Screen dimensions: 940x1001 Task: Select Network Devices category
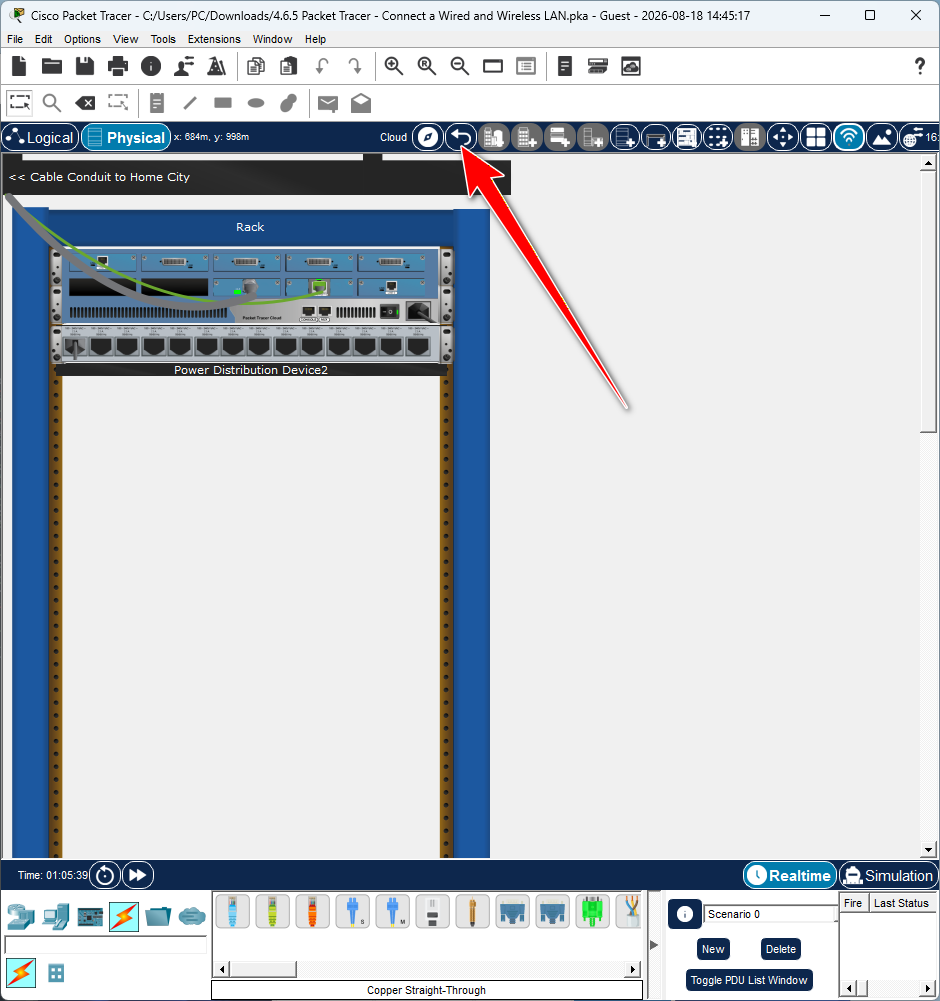click(21, 917)
